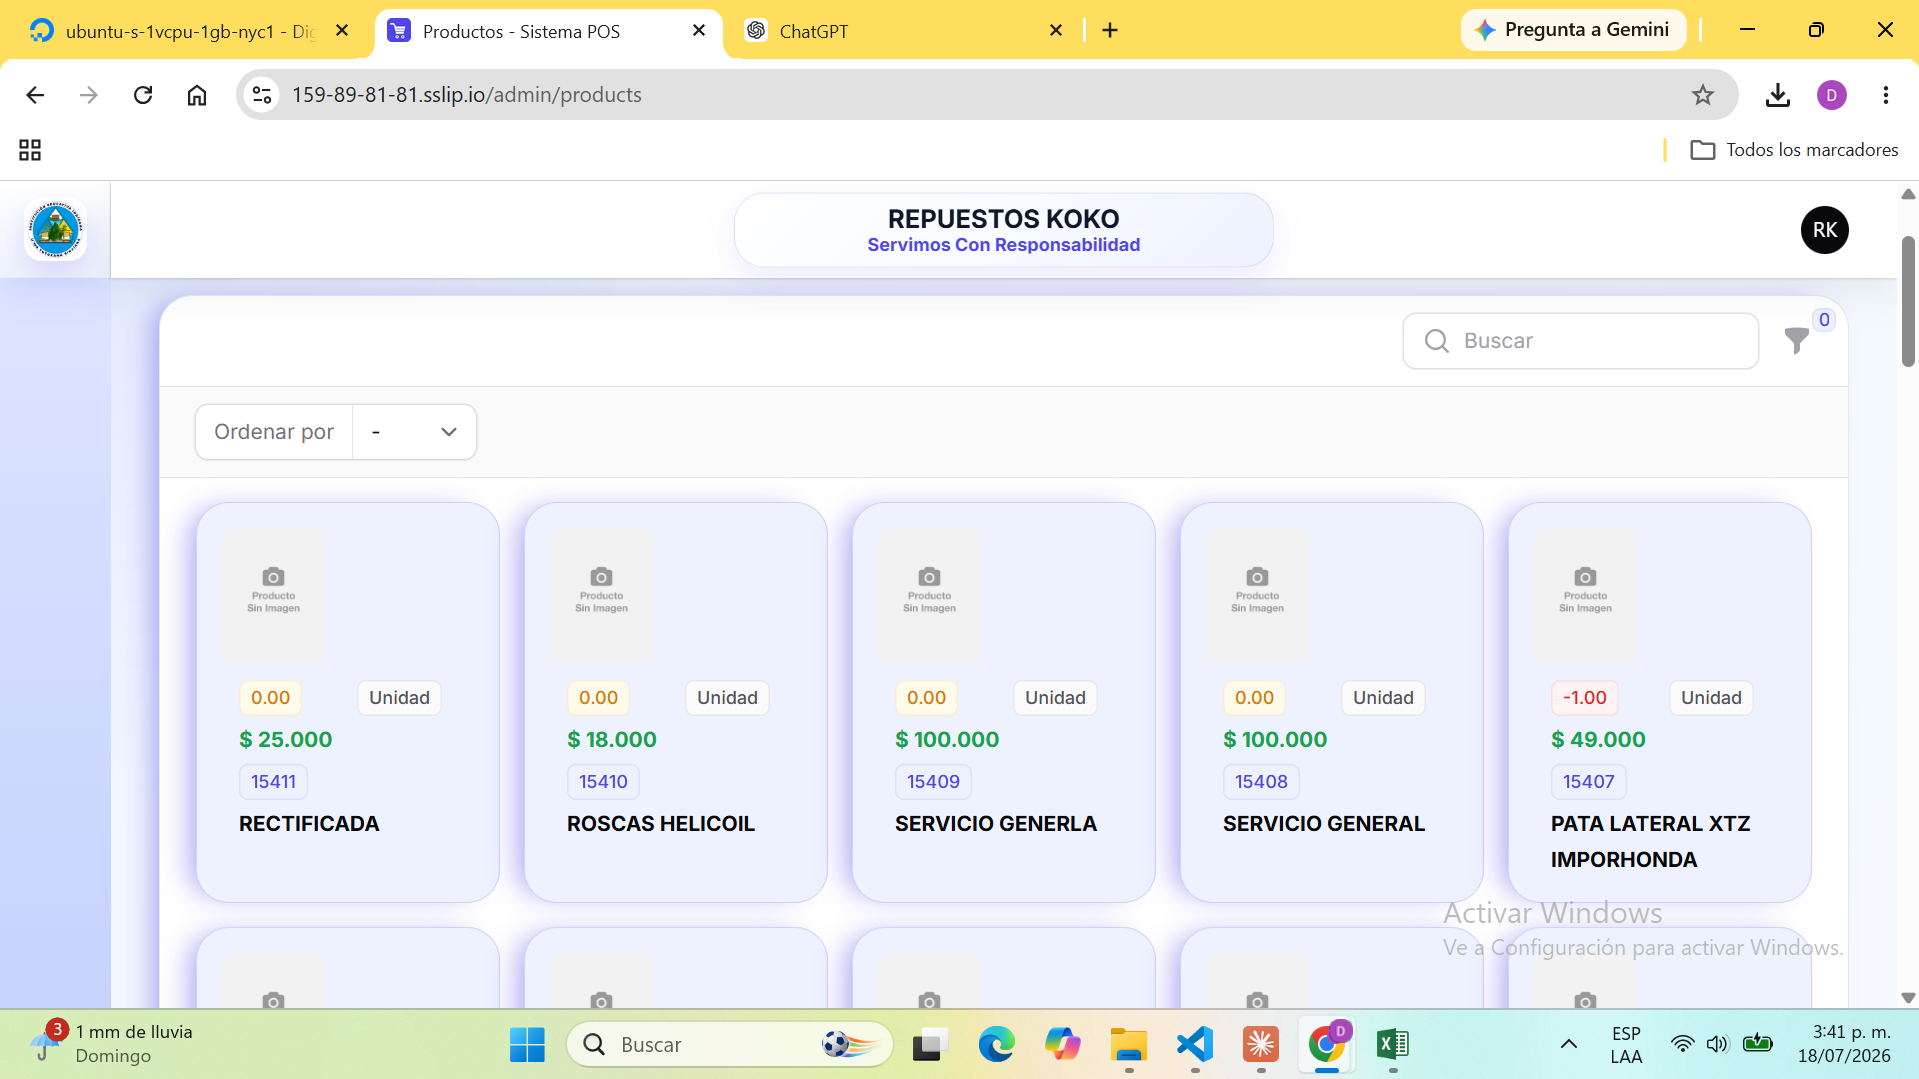Click product code 15408 badge
This screenshot has height=1079, width=1919.
click(1261, 782)
